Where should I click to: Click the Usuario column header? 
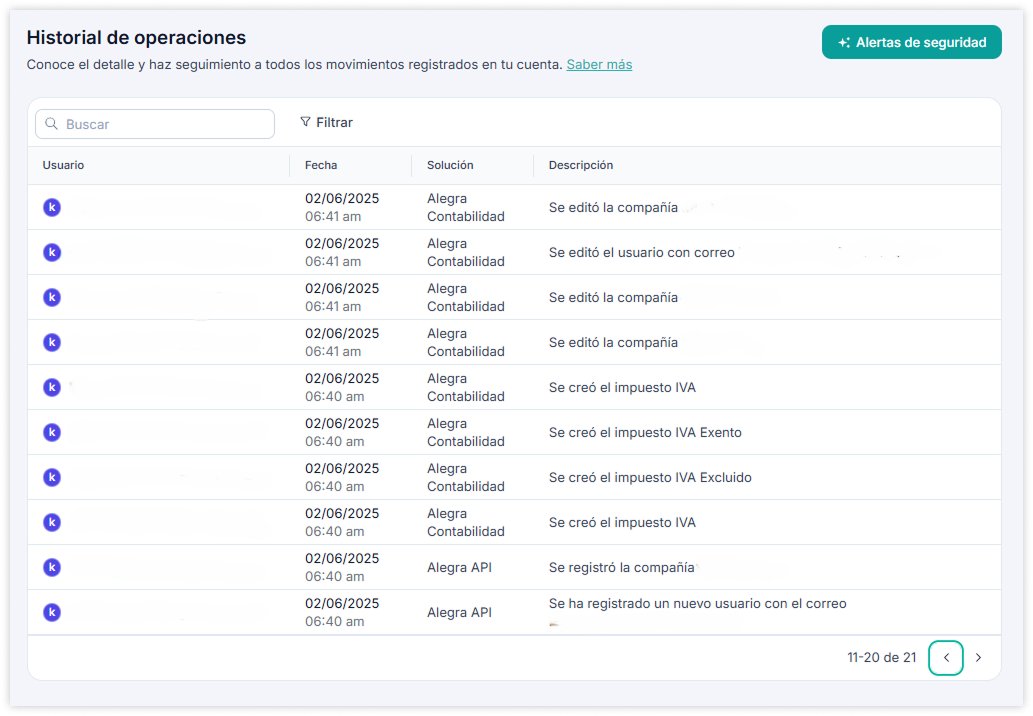pos(63,165)
